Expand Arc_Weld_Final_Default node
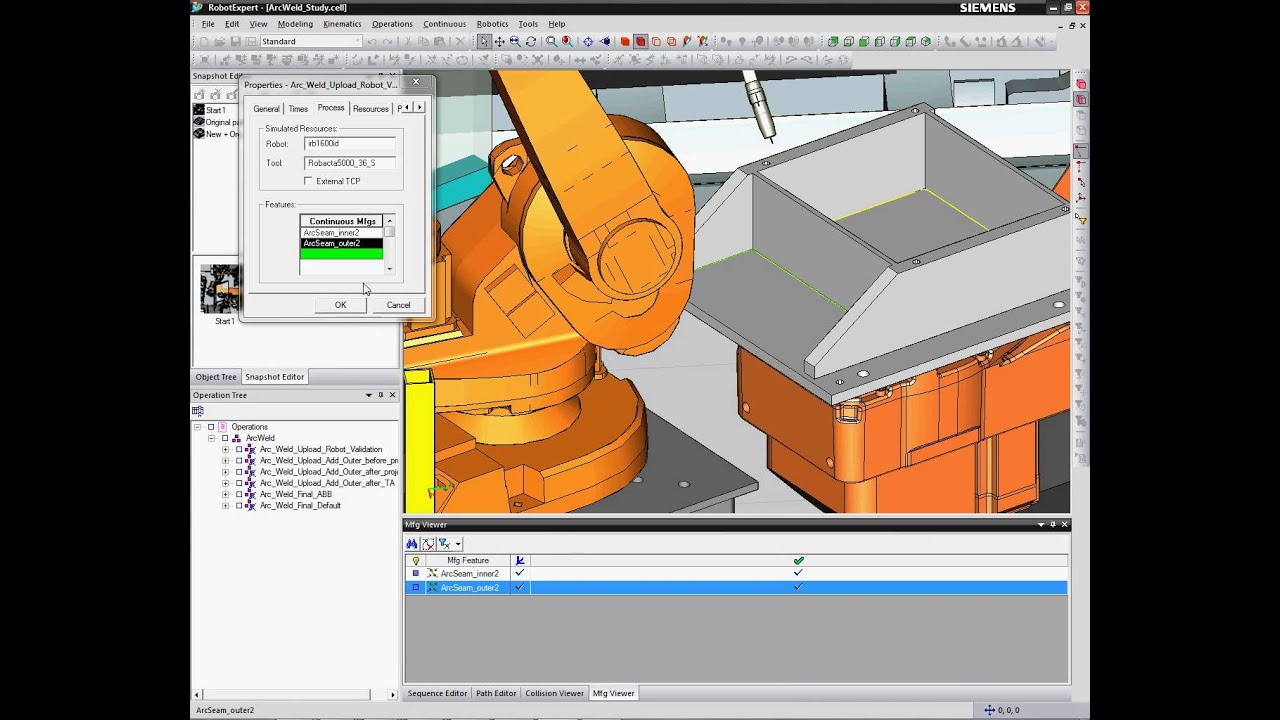 coord(225,505)
